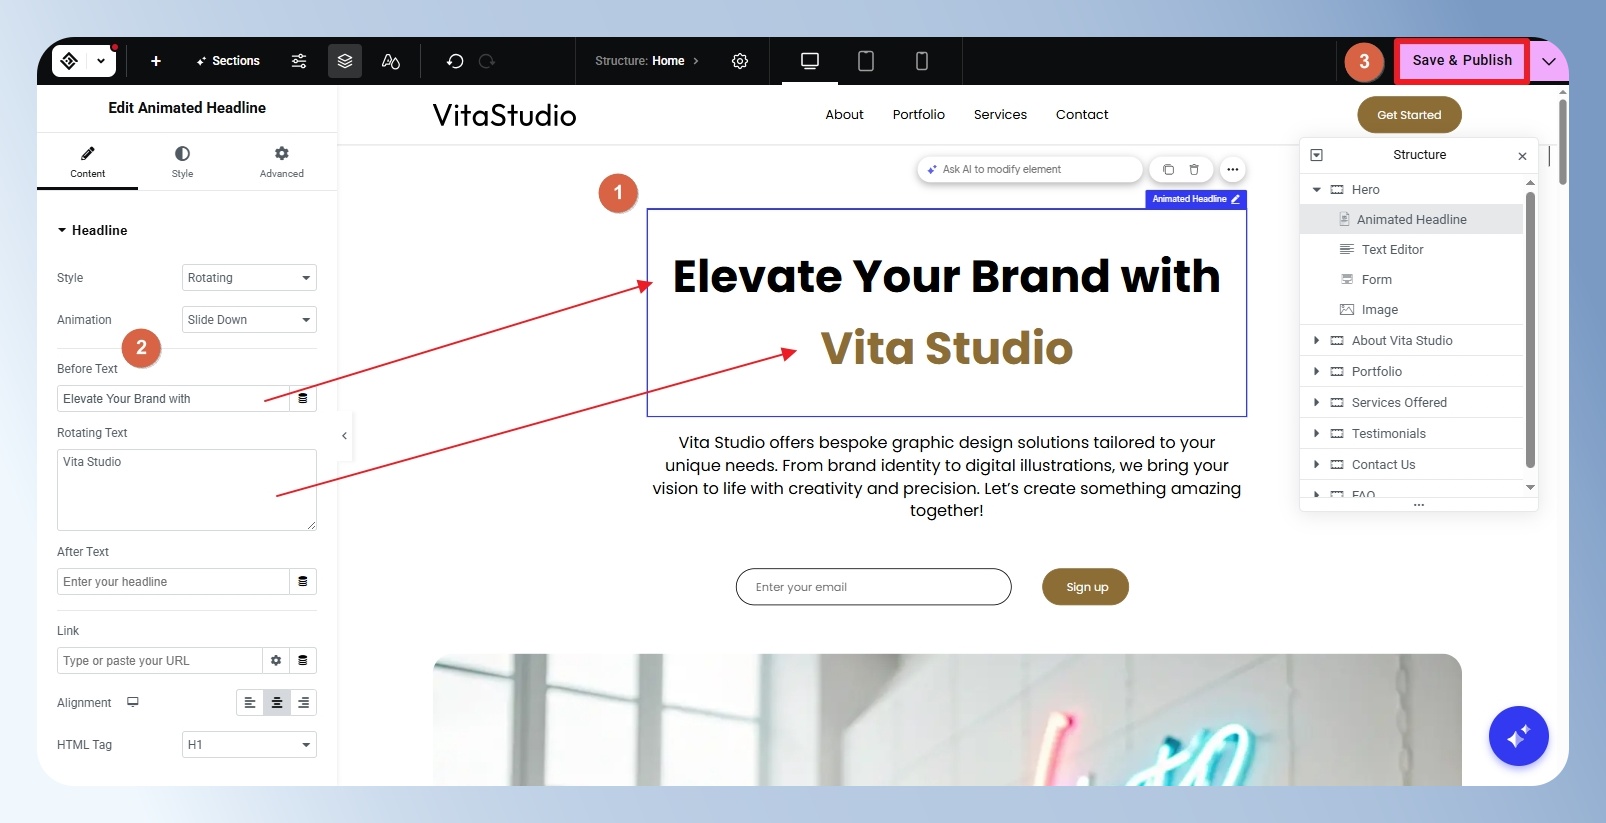Close the Structure panel

coord(1522,156)
